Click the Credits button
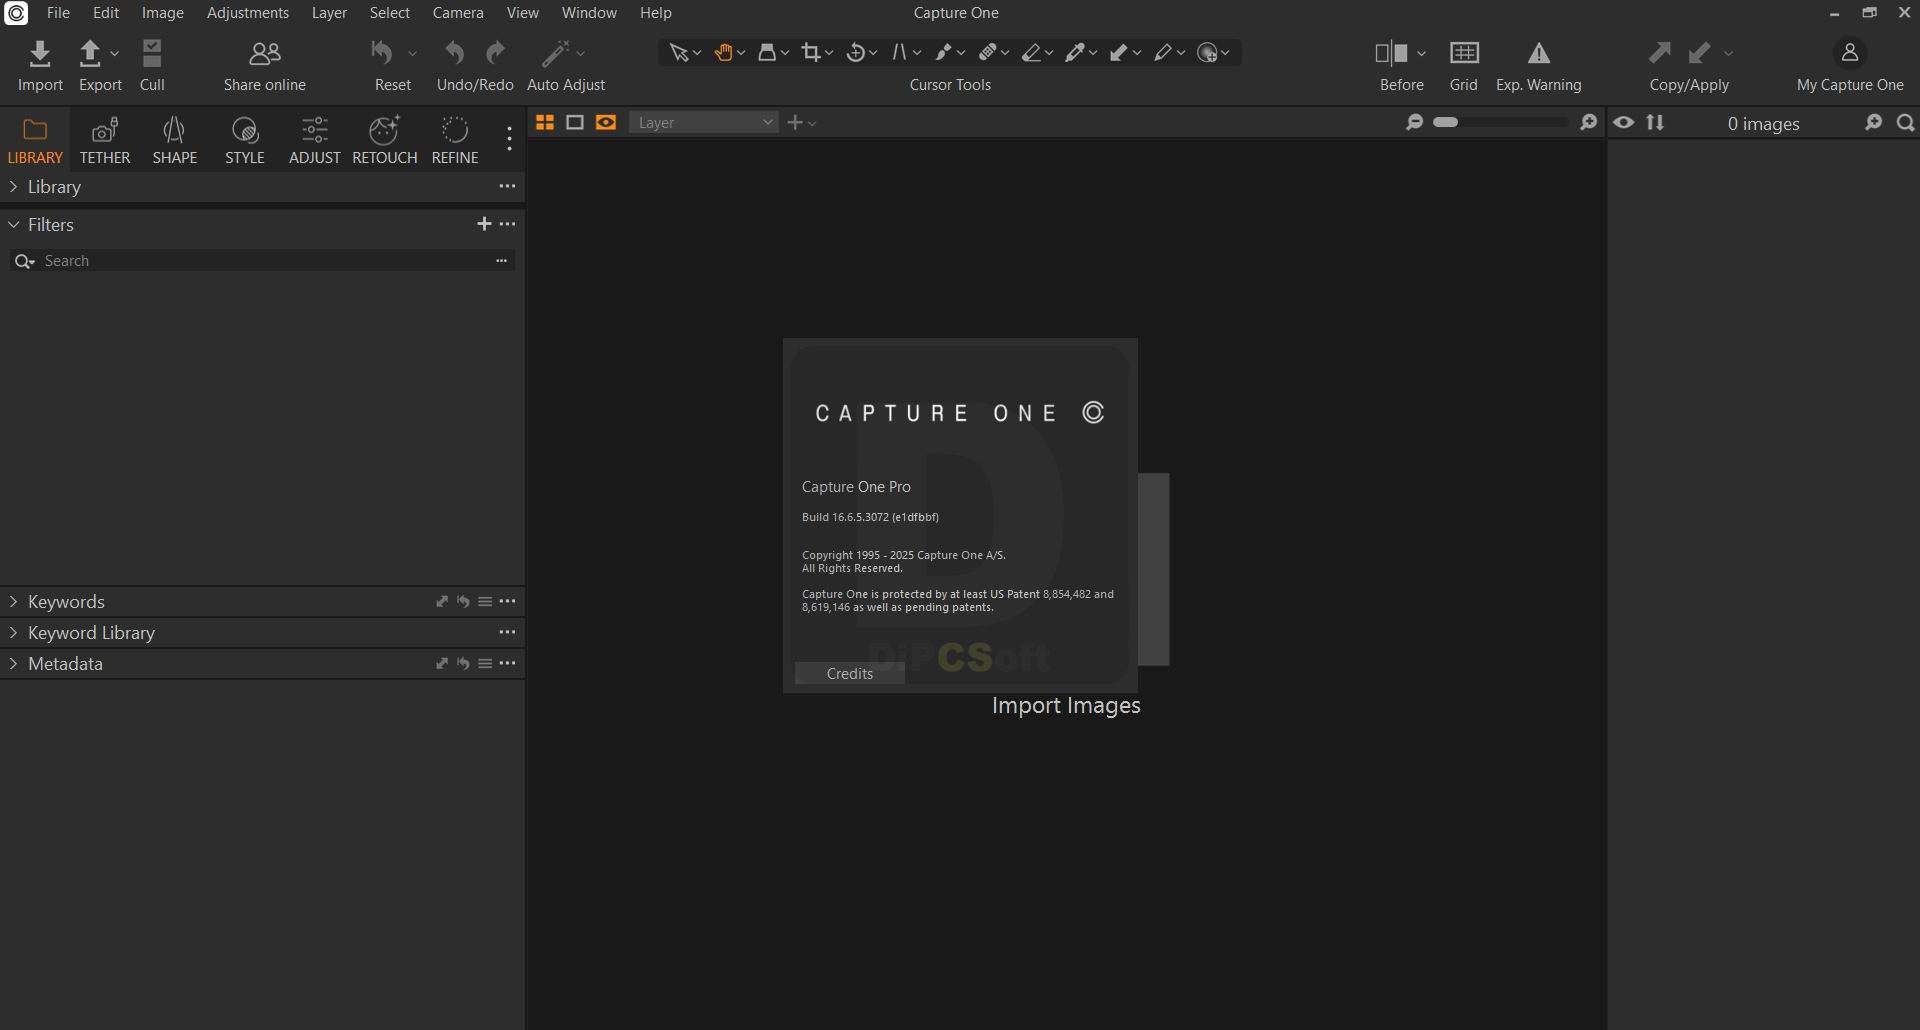The image size is (1920, 1030). [x=850, y=674]
